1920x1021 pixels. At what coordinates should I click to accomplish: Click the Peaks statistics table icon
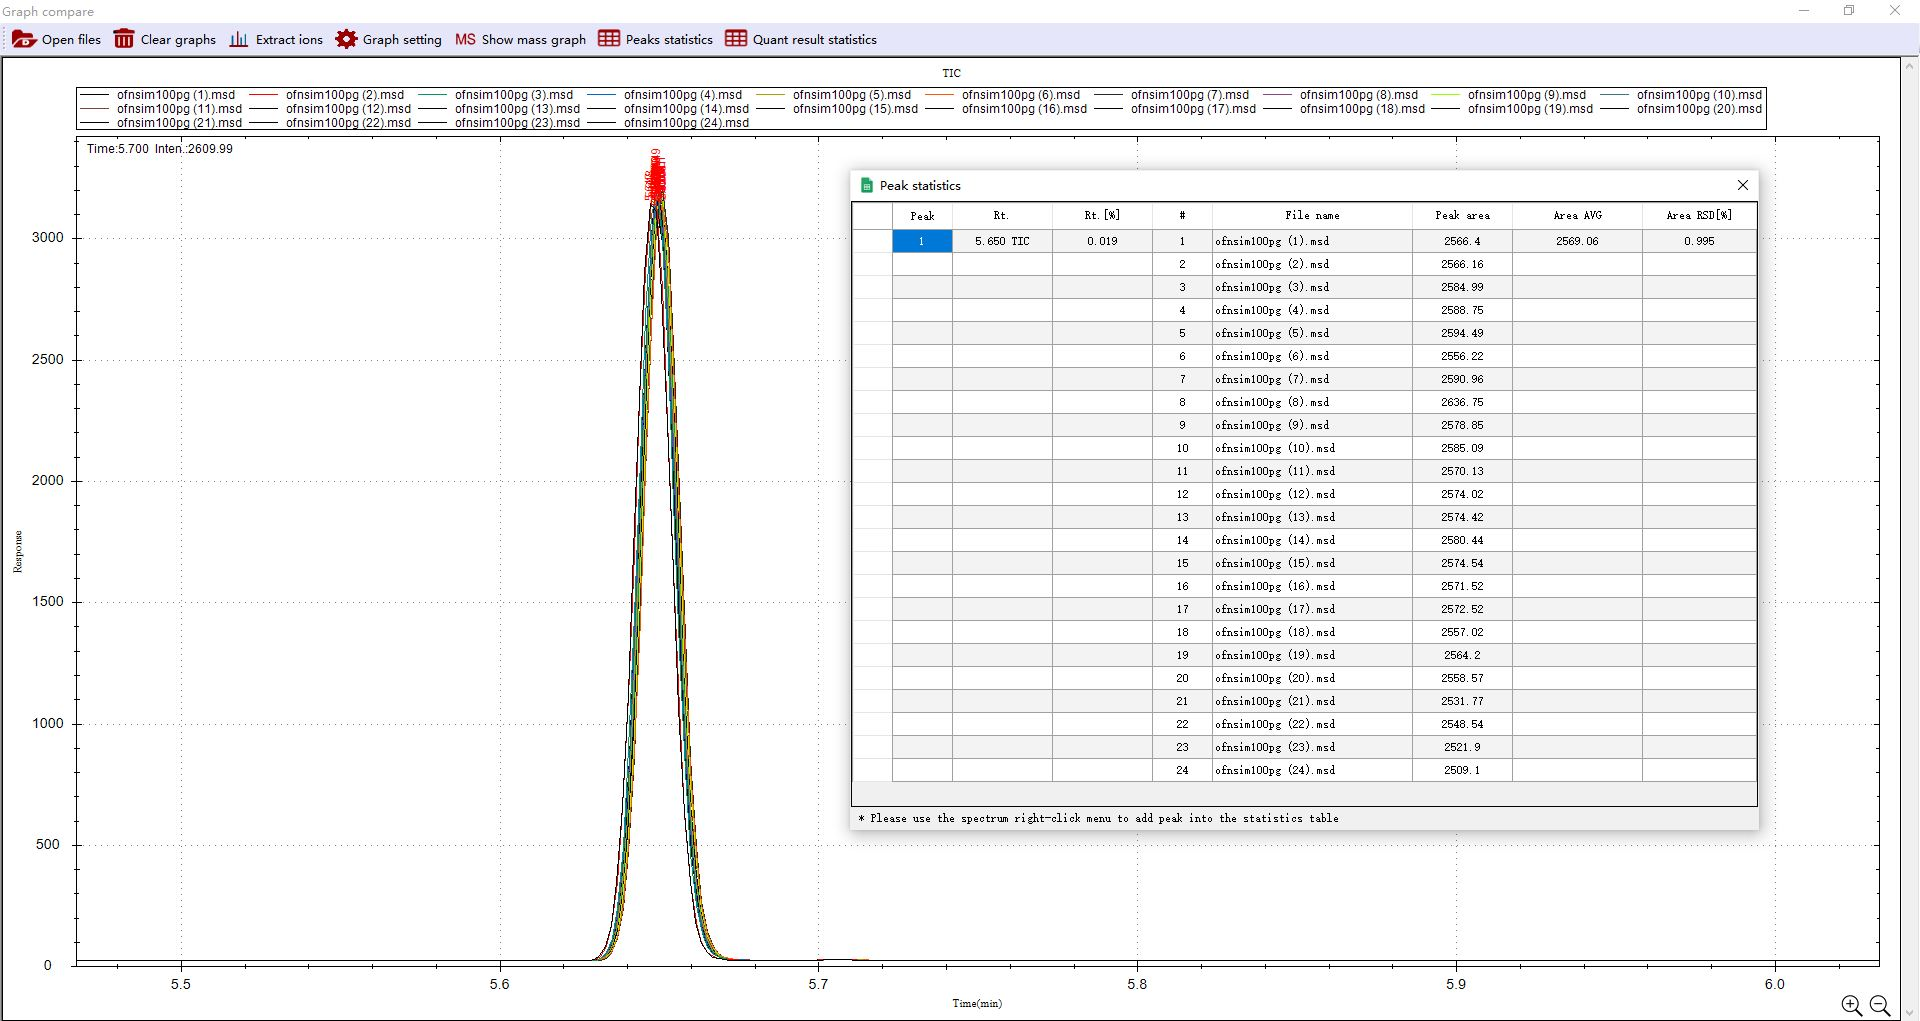pyautogui.click(x=609, y=39)
